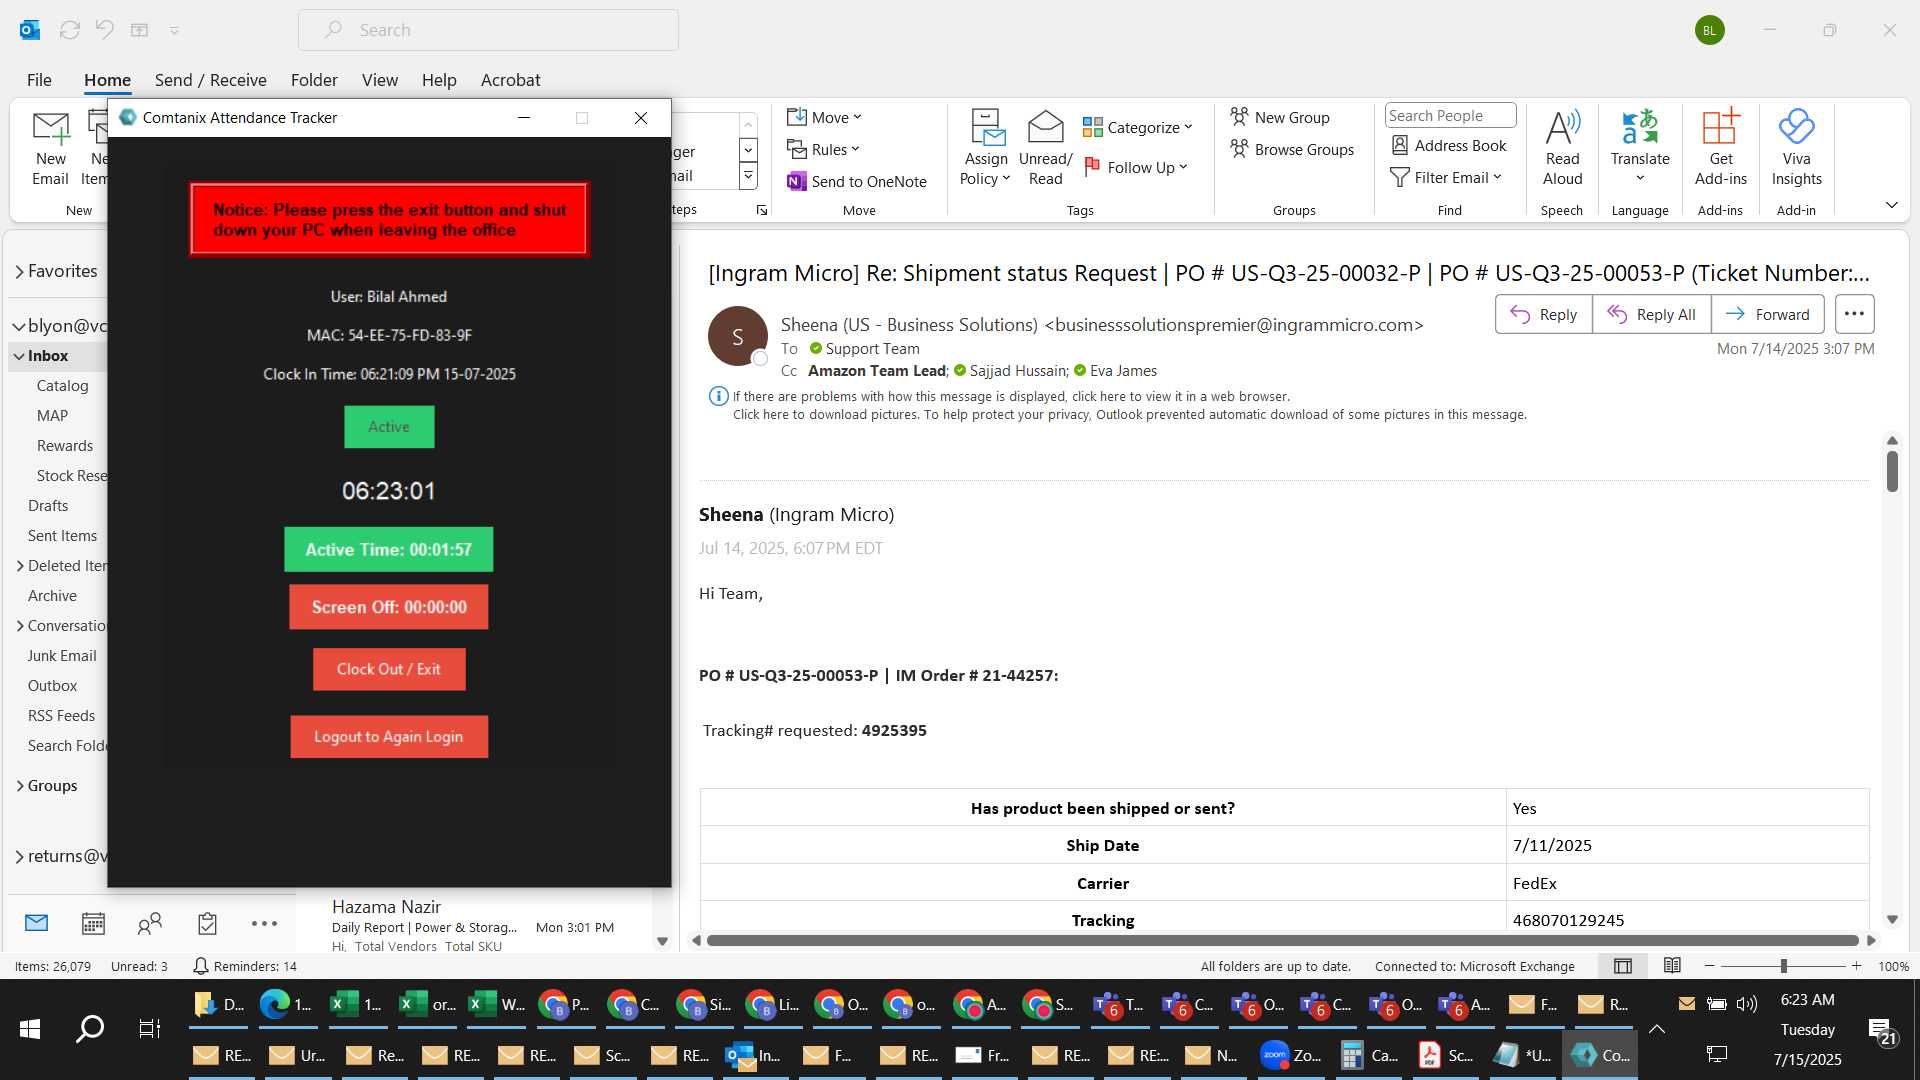Switch to Reading view in status bar
The width and height of the screenshot is (1920, 1080).
pyautogui.click(x=1672, y=966)
